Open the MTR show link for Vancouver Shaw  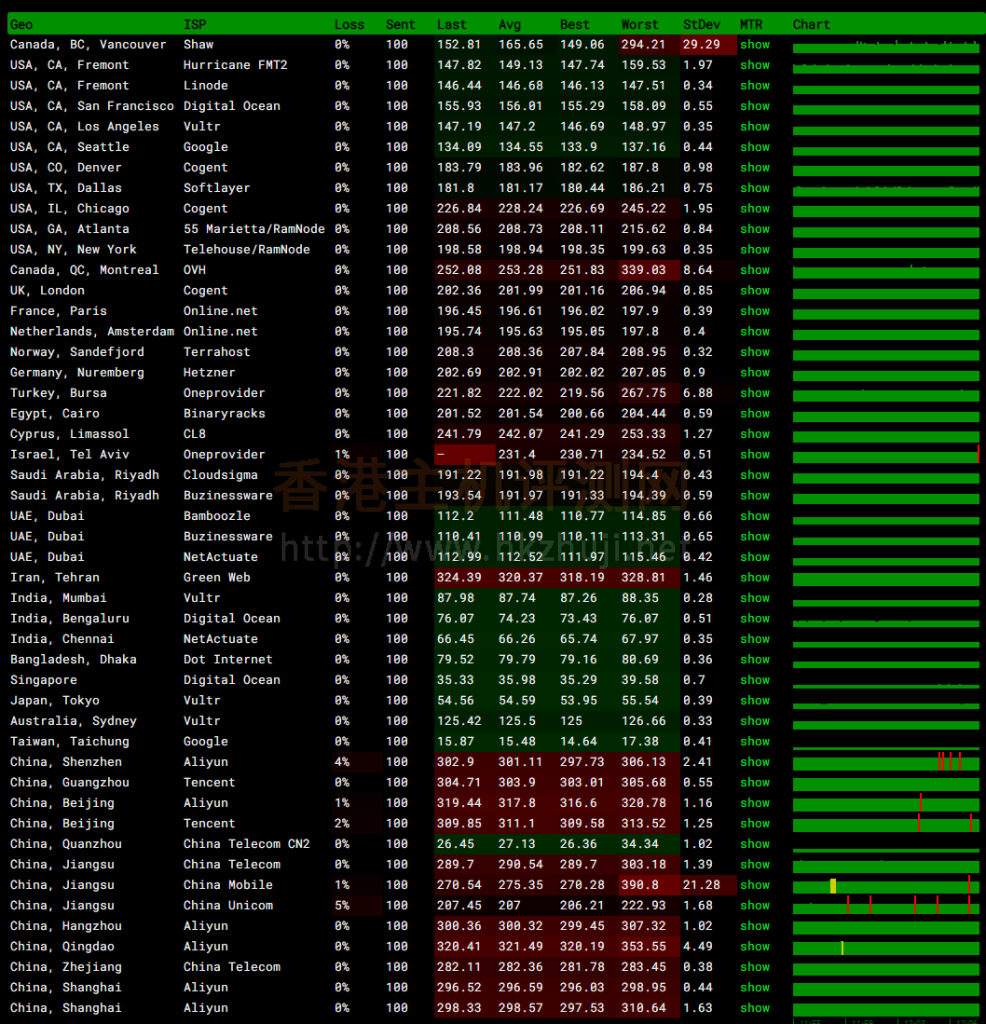point(755,44)
